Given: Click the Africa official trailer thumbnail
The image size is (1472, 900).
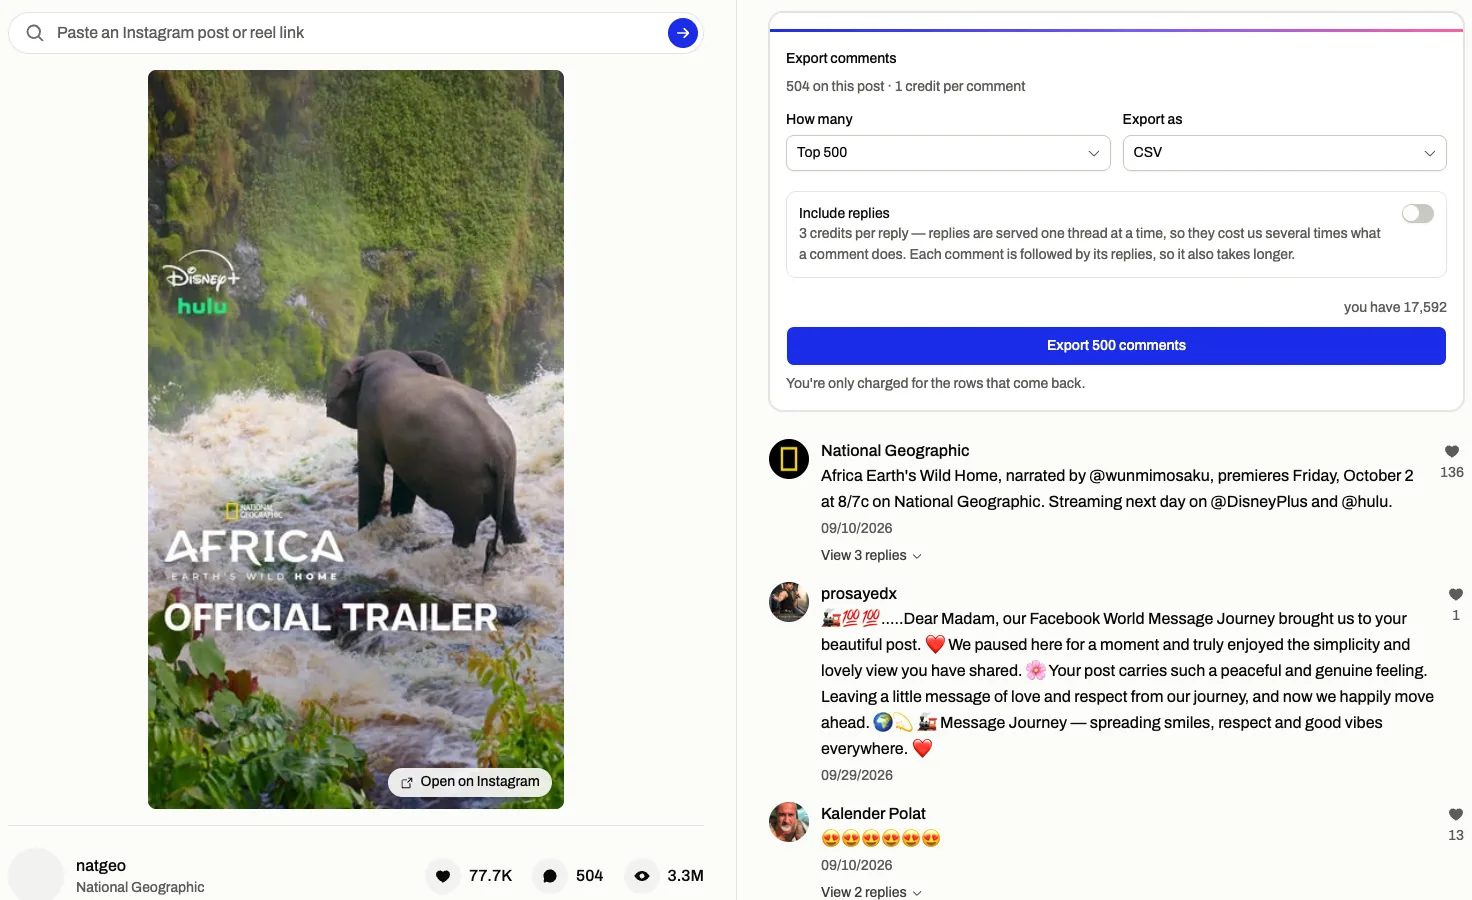Looking at the screenshot, I should pos(356,439).
